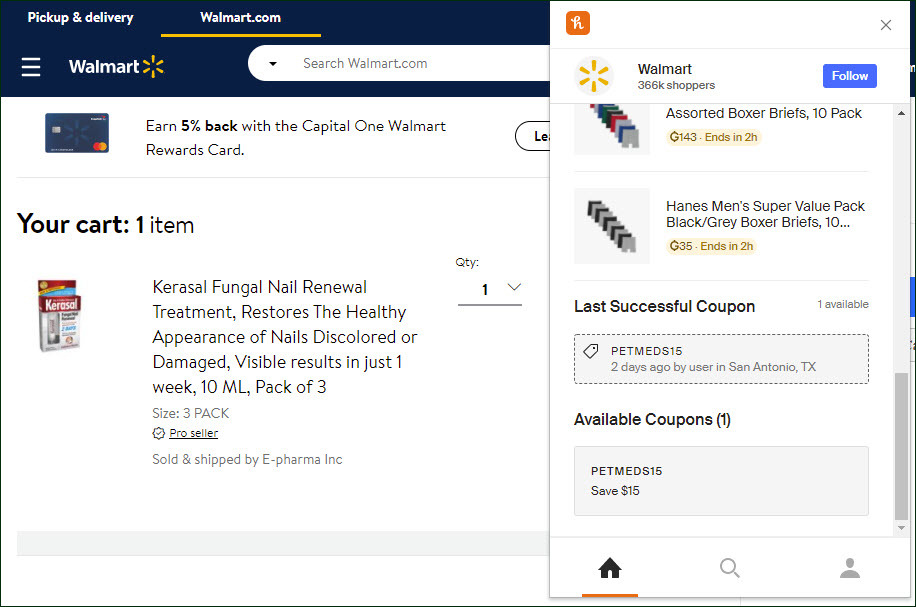Click the Last Successful Coupon heading
This screenshot has width=916, height=607.
tap(664, 306)
